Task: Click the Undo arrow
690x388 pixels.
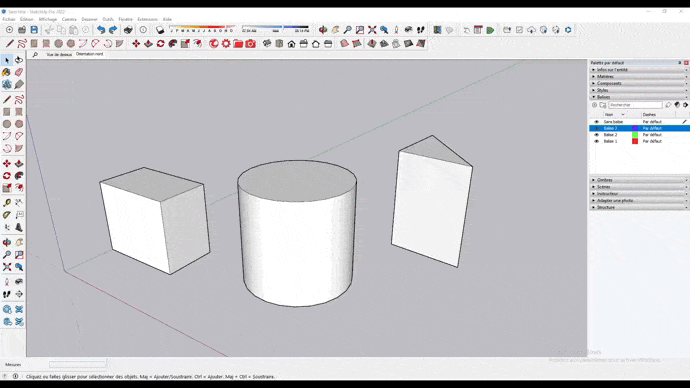Action: coord(101,30)
